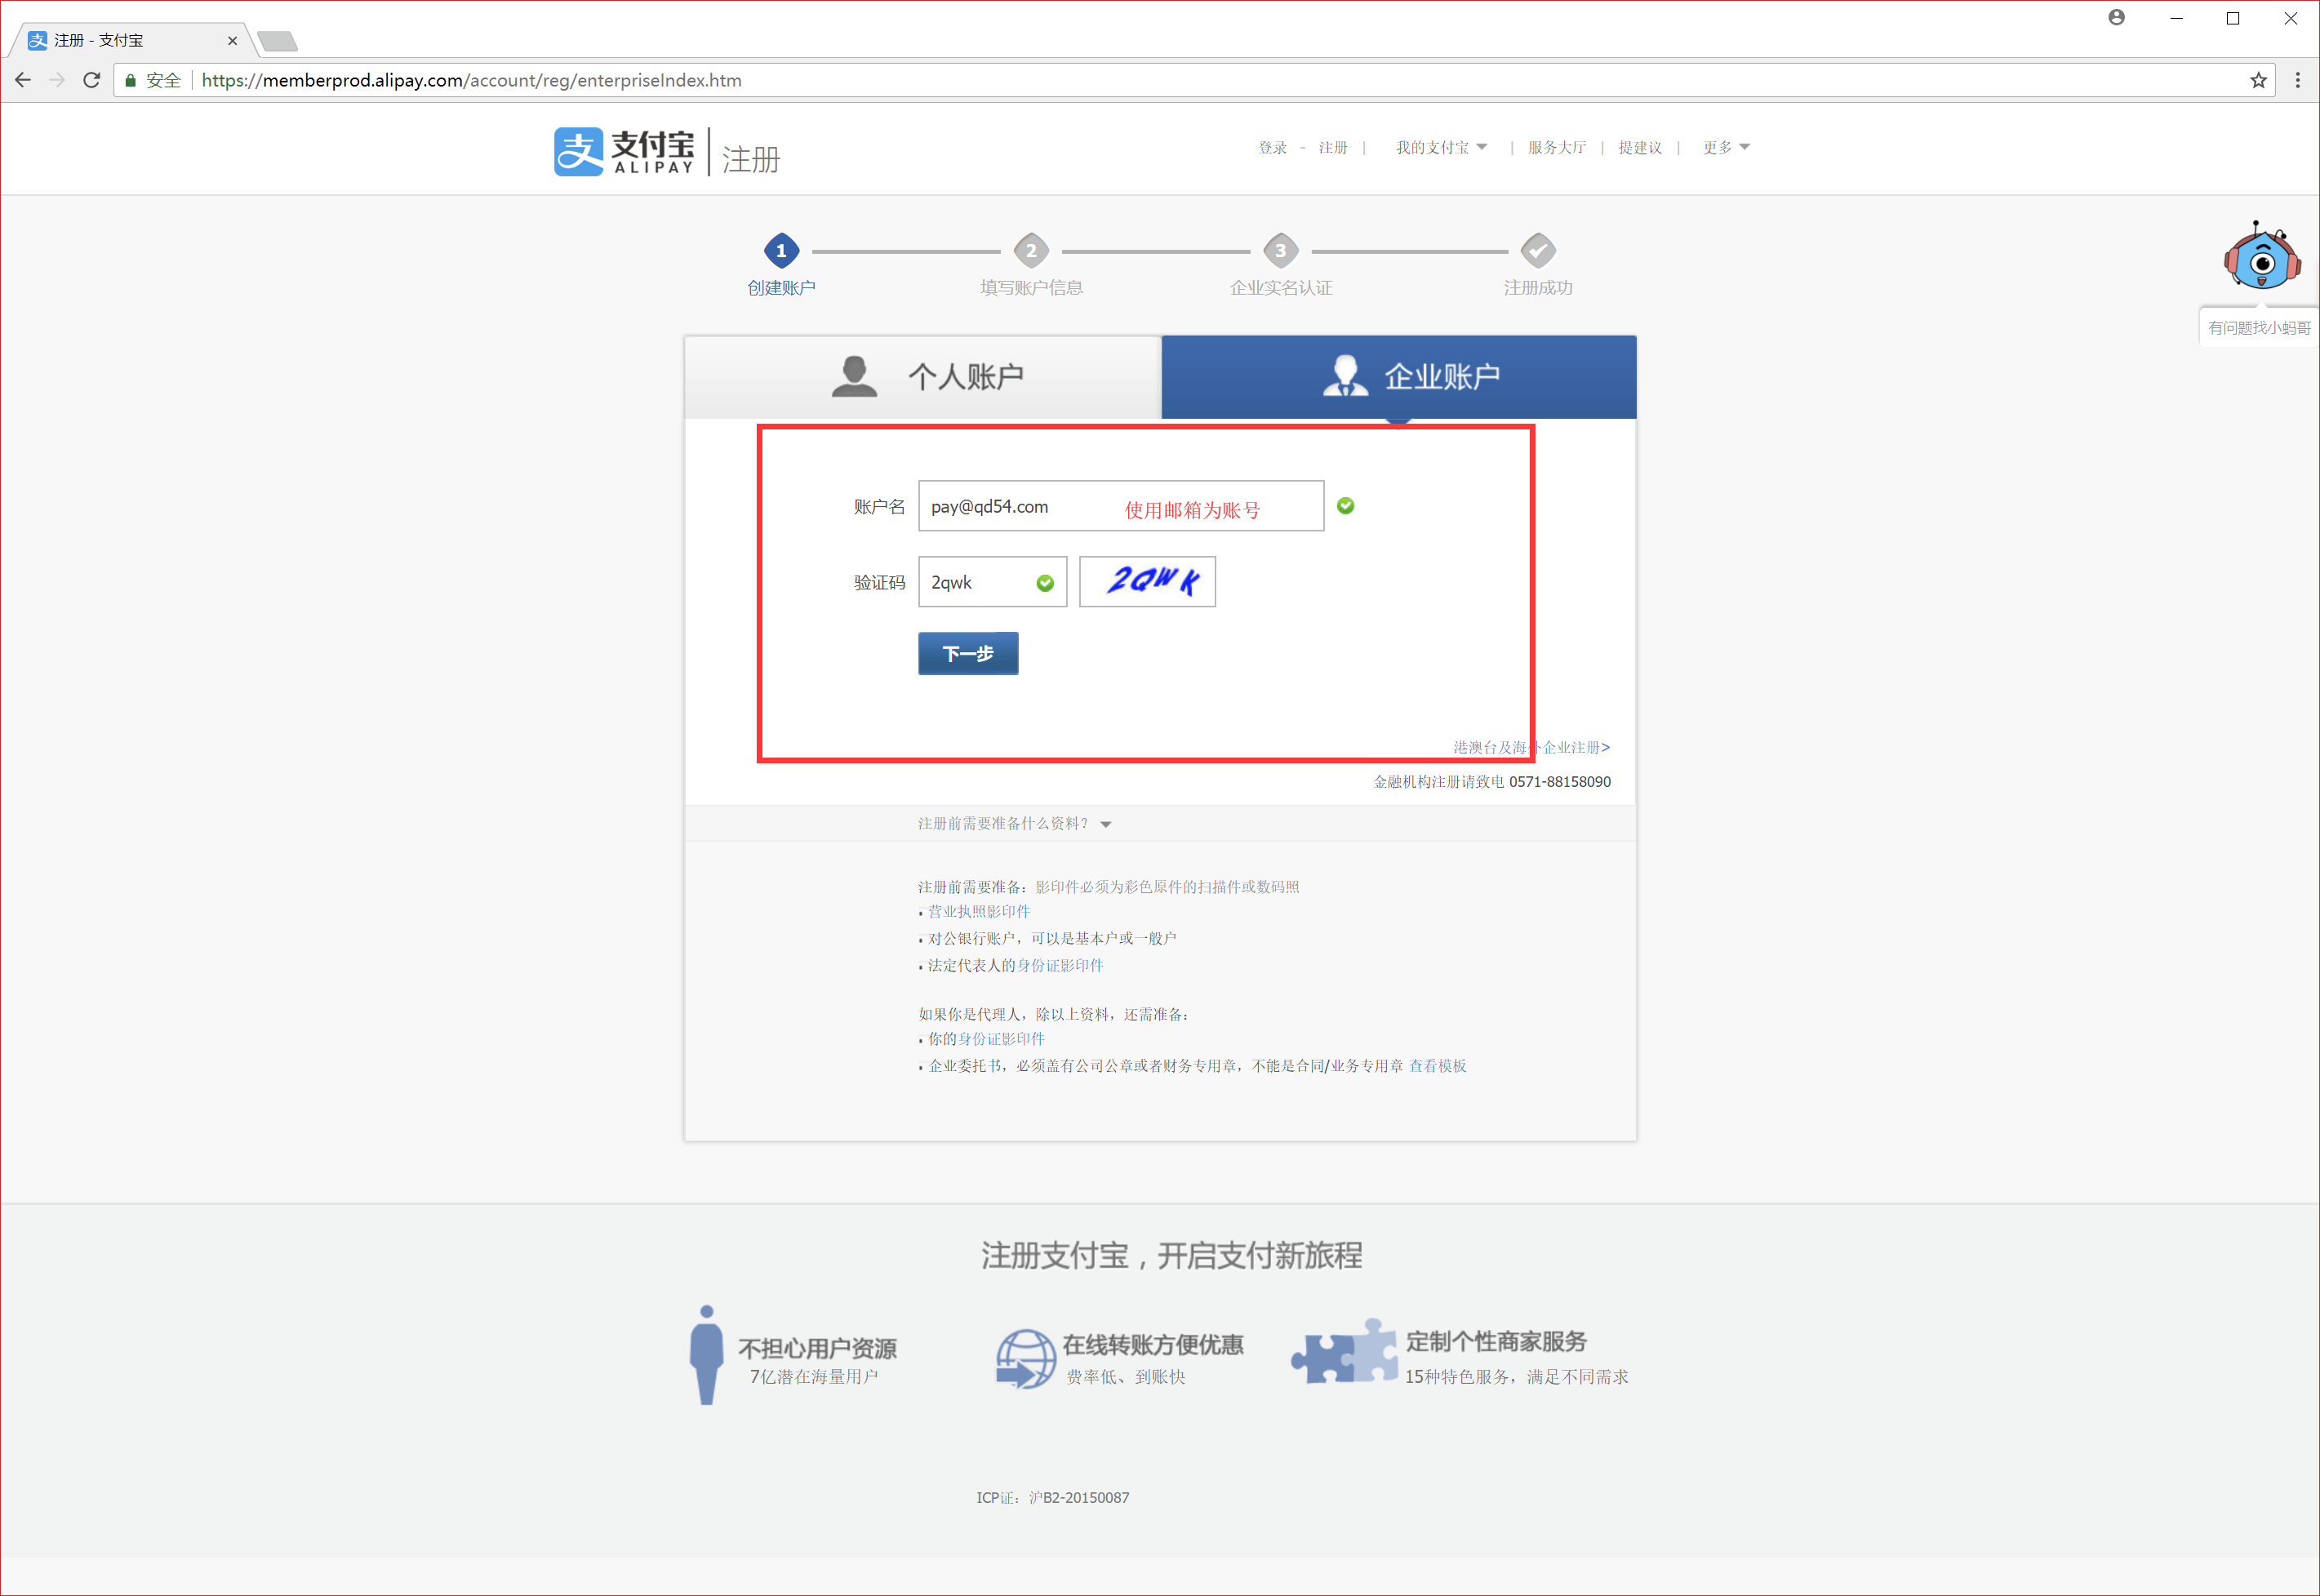Screen dimensions: 2320x1596
Task: Click the 注册成功 step label
Action: tap(1538, 288)
